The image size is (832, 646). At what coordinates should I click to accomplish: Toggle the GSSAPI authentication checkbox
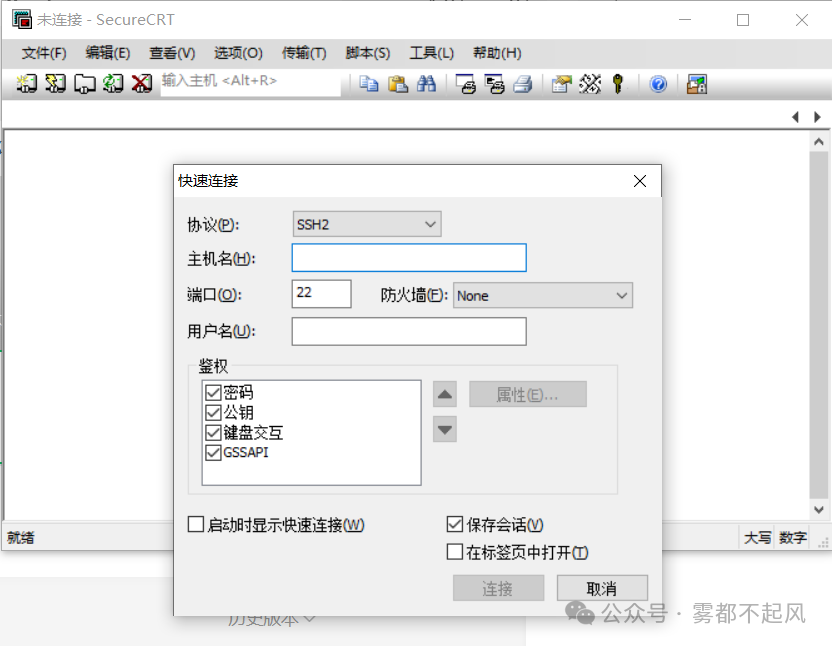213,453
